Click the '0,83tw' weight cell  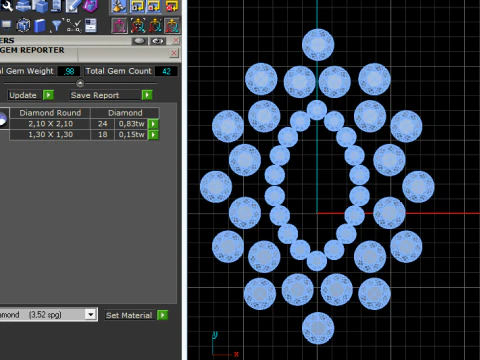click(x=131, y=124)
